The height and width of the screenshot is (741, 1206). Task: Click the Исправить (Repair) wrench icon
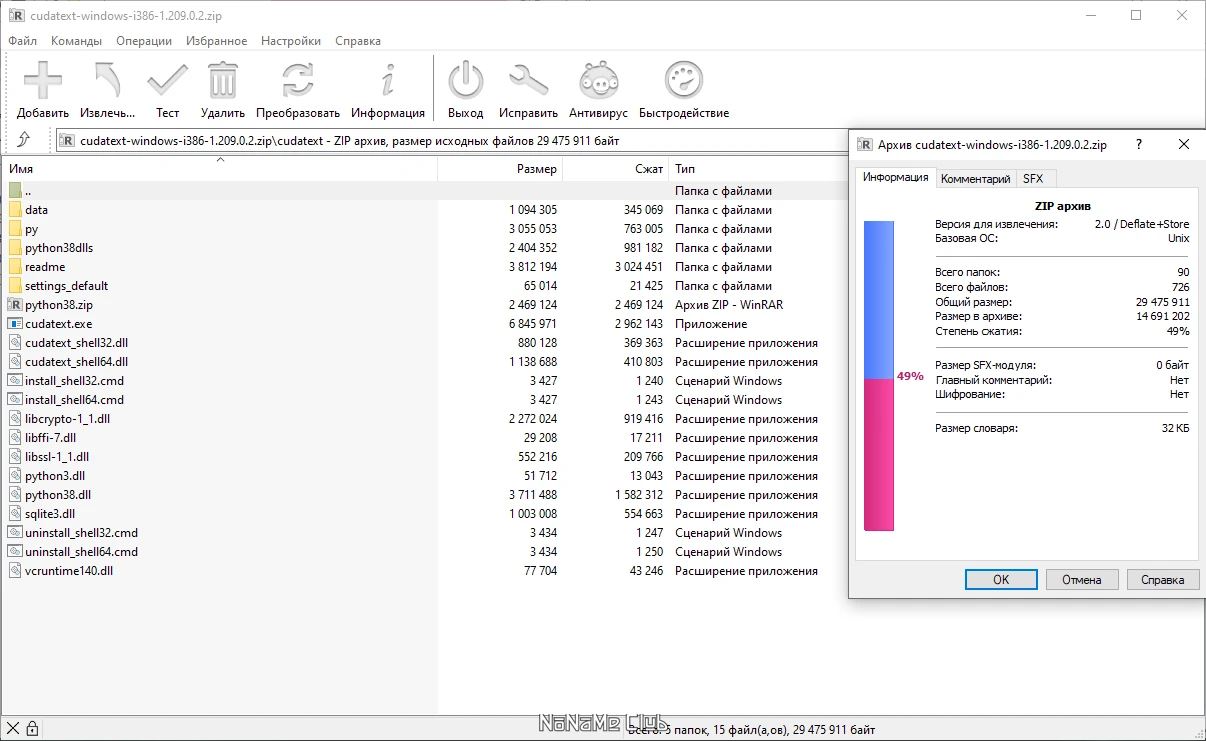click(x=528, y=79)
